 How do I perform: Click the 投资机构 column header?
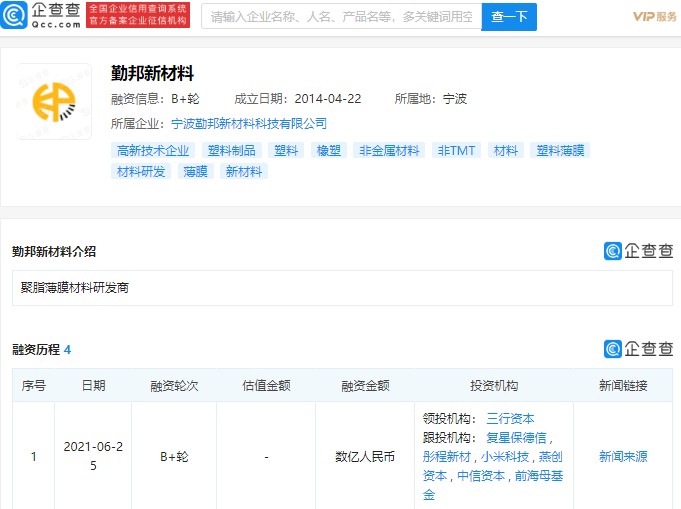(494, 385)
